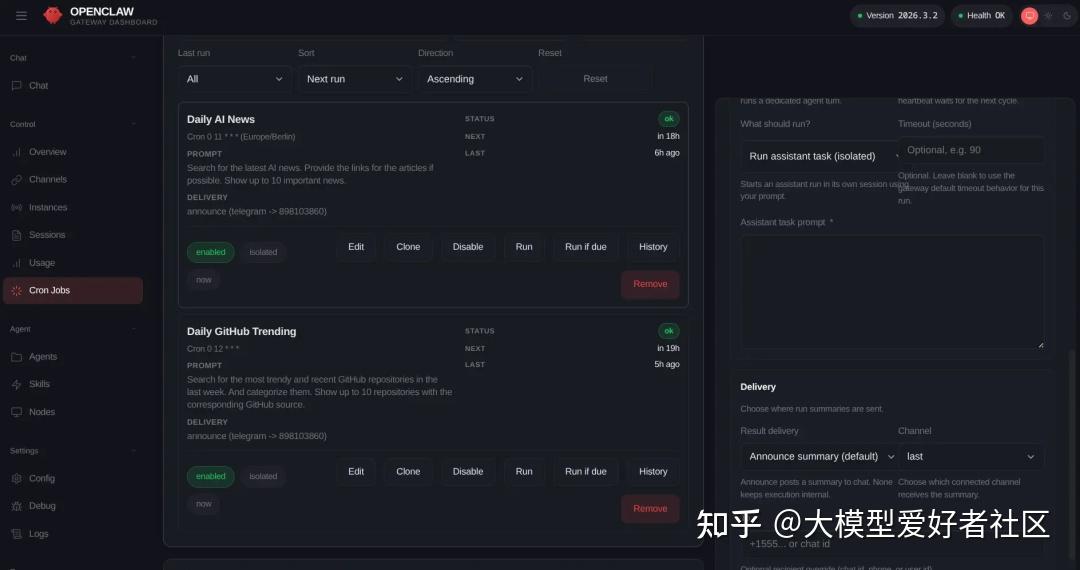Open Chat from the sidebar
This screenshot has width=1080, height=570.
(x=38, y=86)
